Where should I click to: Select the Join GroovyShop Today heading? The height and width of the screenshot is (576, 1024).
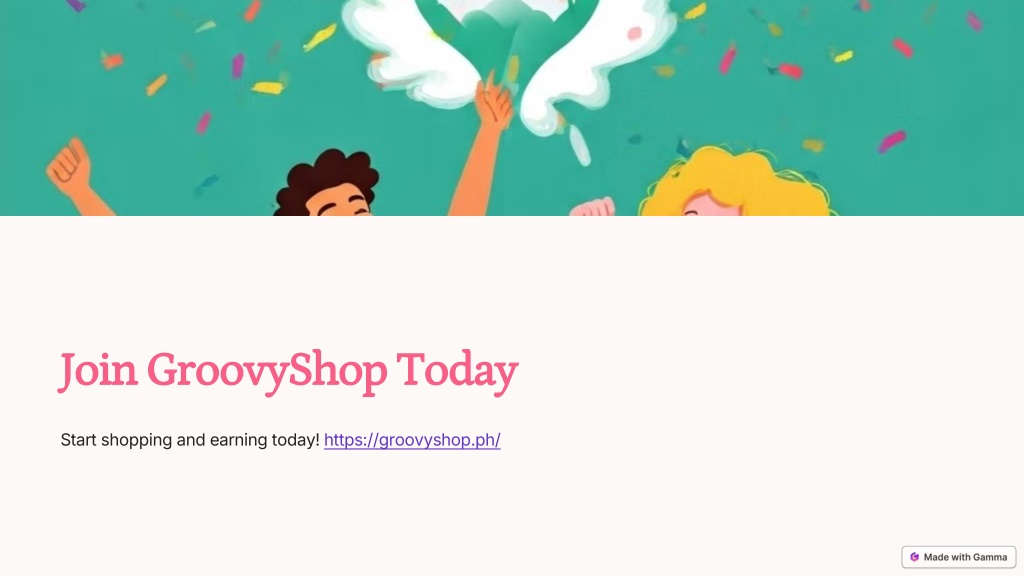[289, 371]
